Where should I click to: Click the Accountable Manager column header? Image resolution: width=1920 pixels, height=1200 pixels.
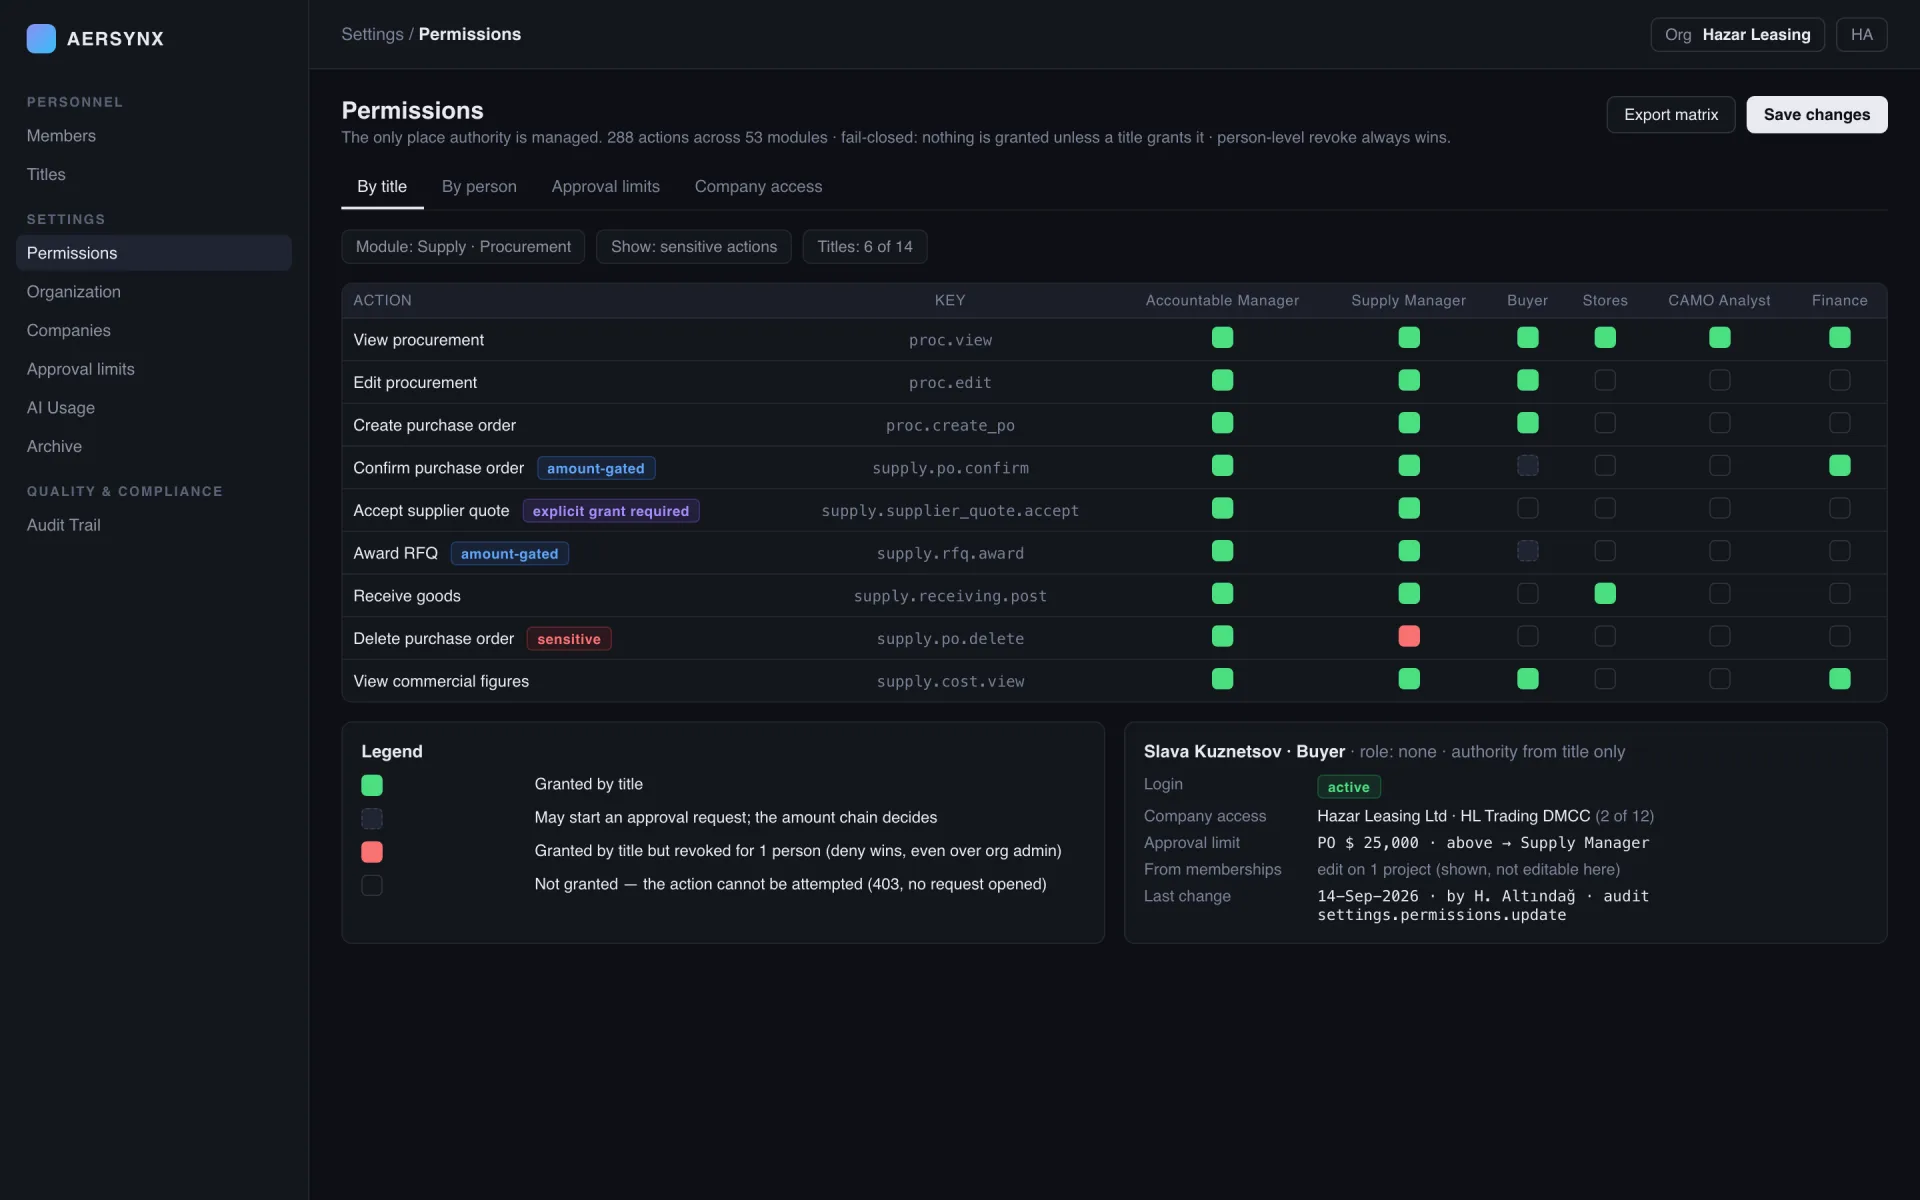[1222, 300]
